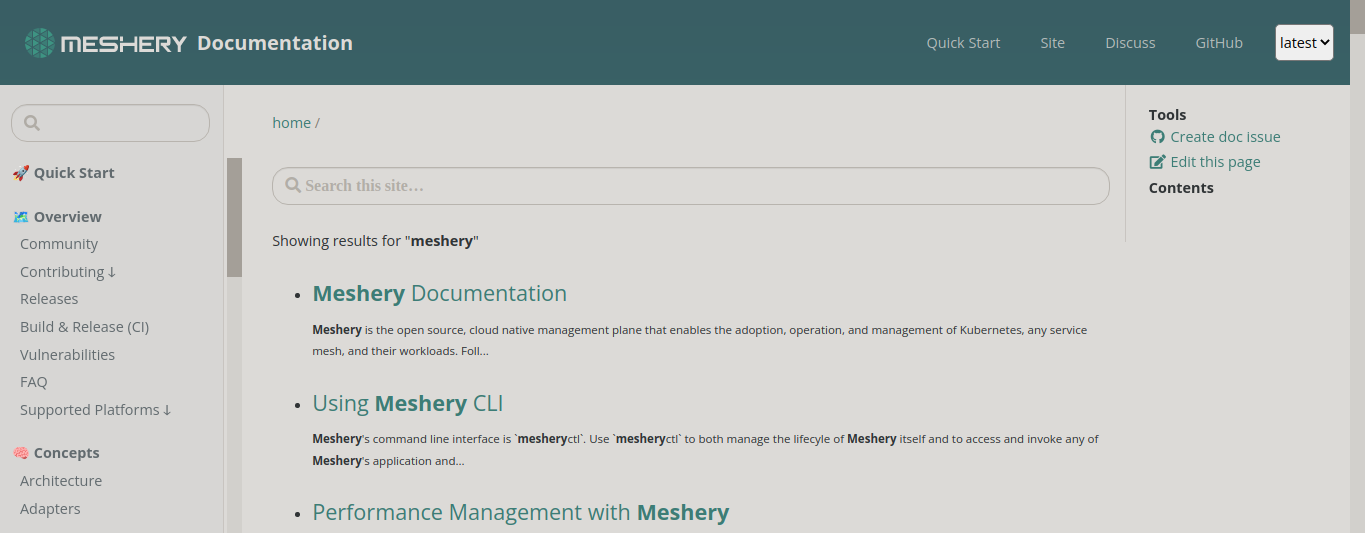Open the latest version dropdown
This screenshot has width=1365, height=533.
pyautogui.click(x=1304, y=43)
